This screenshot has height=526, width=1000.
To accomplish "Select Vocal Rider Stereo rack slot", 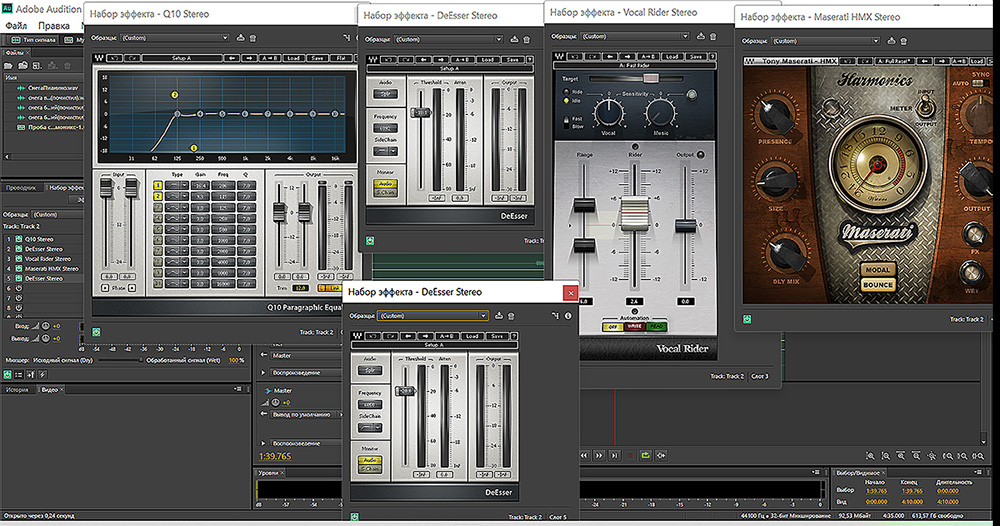I will [48, 259].
